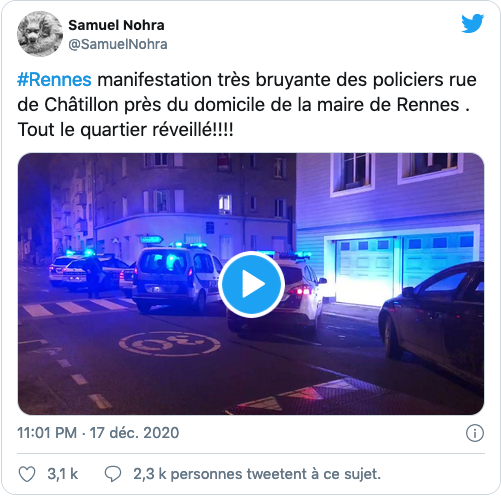501x499 pixels.
Task: Click the police van in the video thumbnail
Action: point(176,278)
